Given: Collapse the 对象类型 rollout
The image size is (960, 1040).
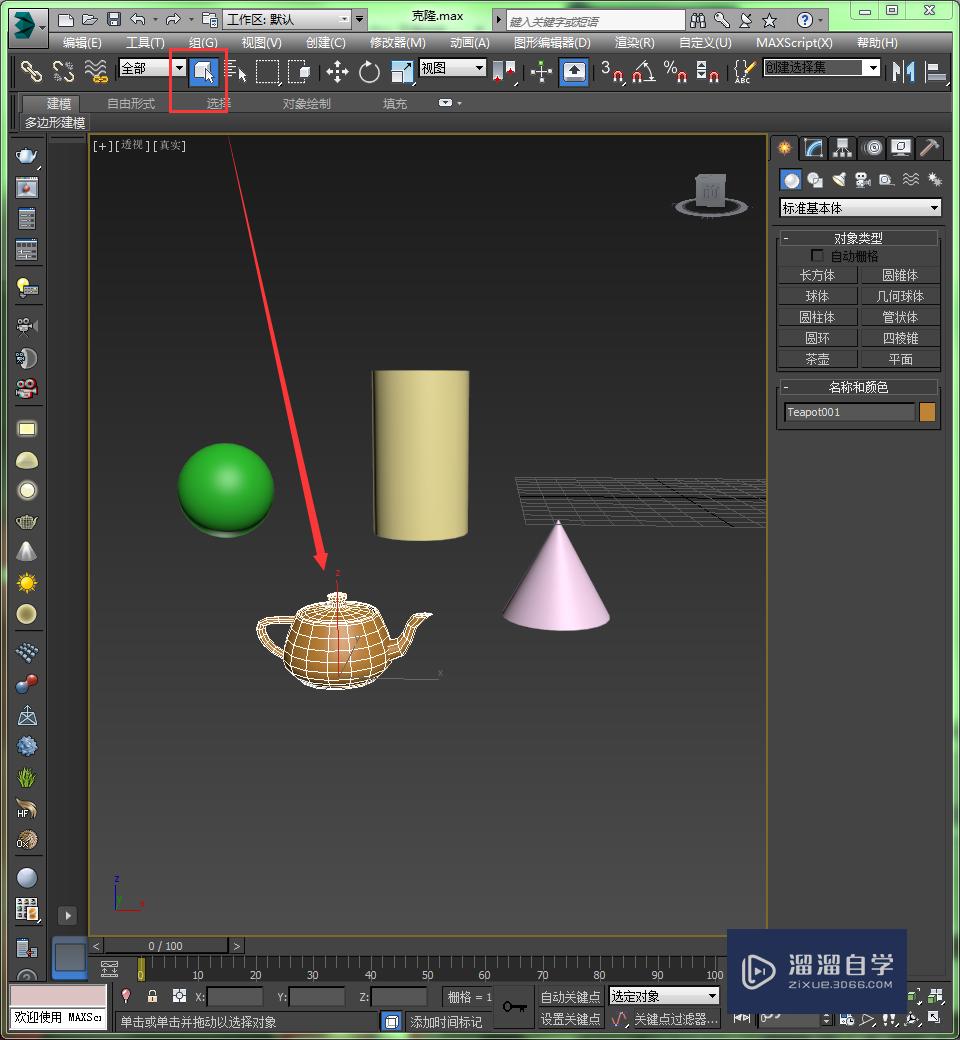Looking at the screenshot, I should tap(857, 238).
